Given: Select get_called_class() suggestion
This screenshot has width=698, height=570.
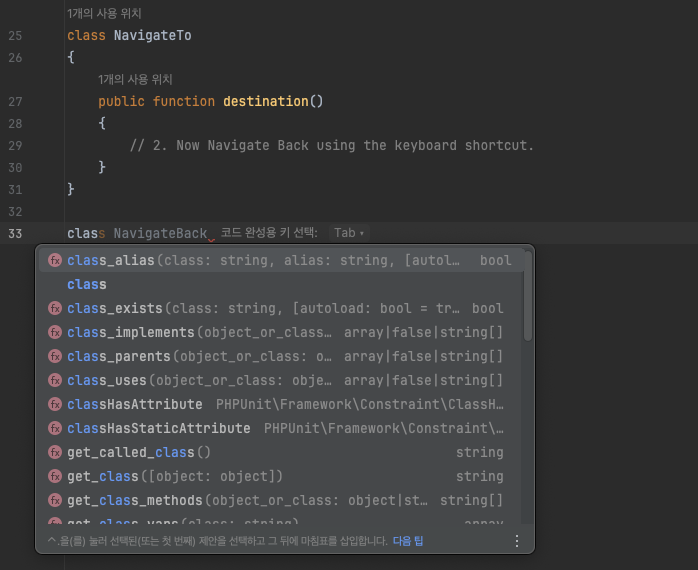Looking at the screenshot, I should (281, 452).
